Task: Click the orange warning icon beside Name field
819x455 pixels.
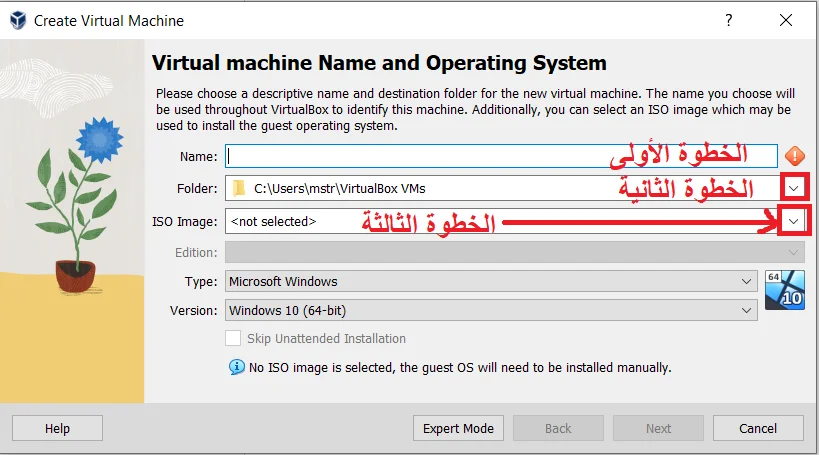Action: click(x=794, y=156)
